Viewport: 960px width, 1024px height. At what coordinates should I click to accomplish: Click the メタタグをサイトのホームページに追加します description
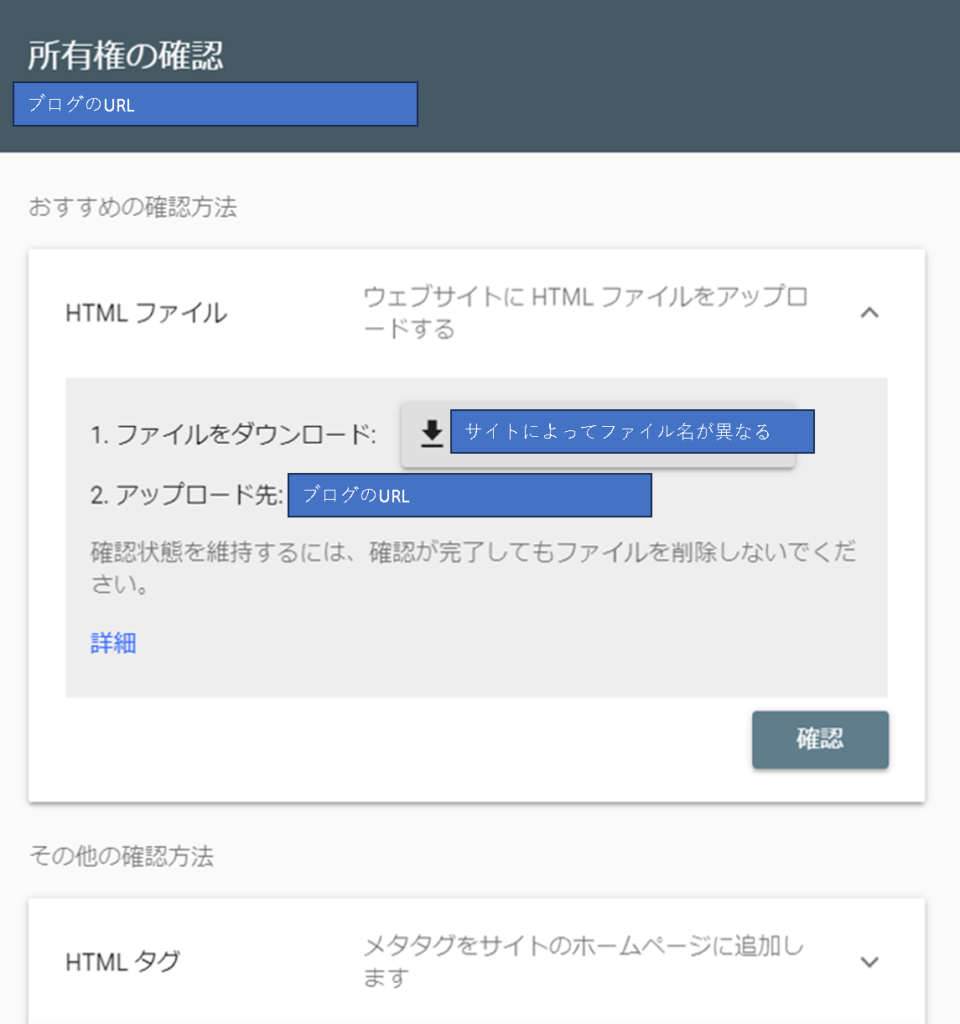582,962
